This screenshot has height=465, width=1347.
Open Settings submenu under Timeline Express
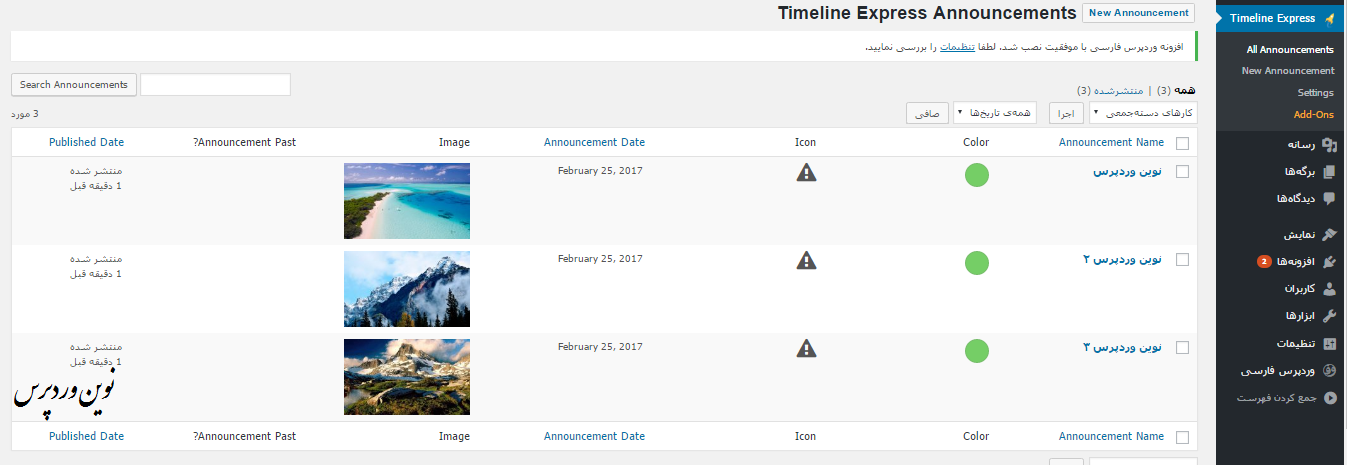pos(1316,93)
